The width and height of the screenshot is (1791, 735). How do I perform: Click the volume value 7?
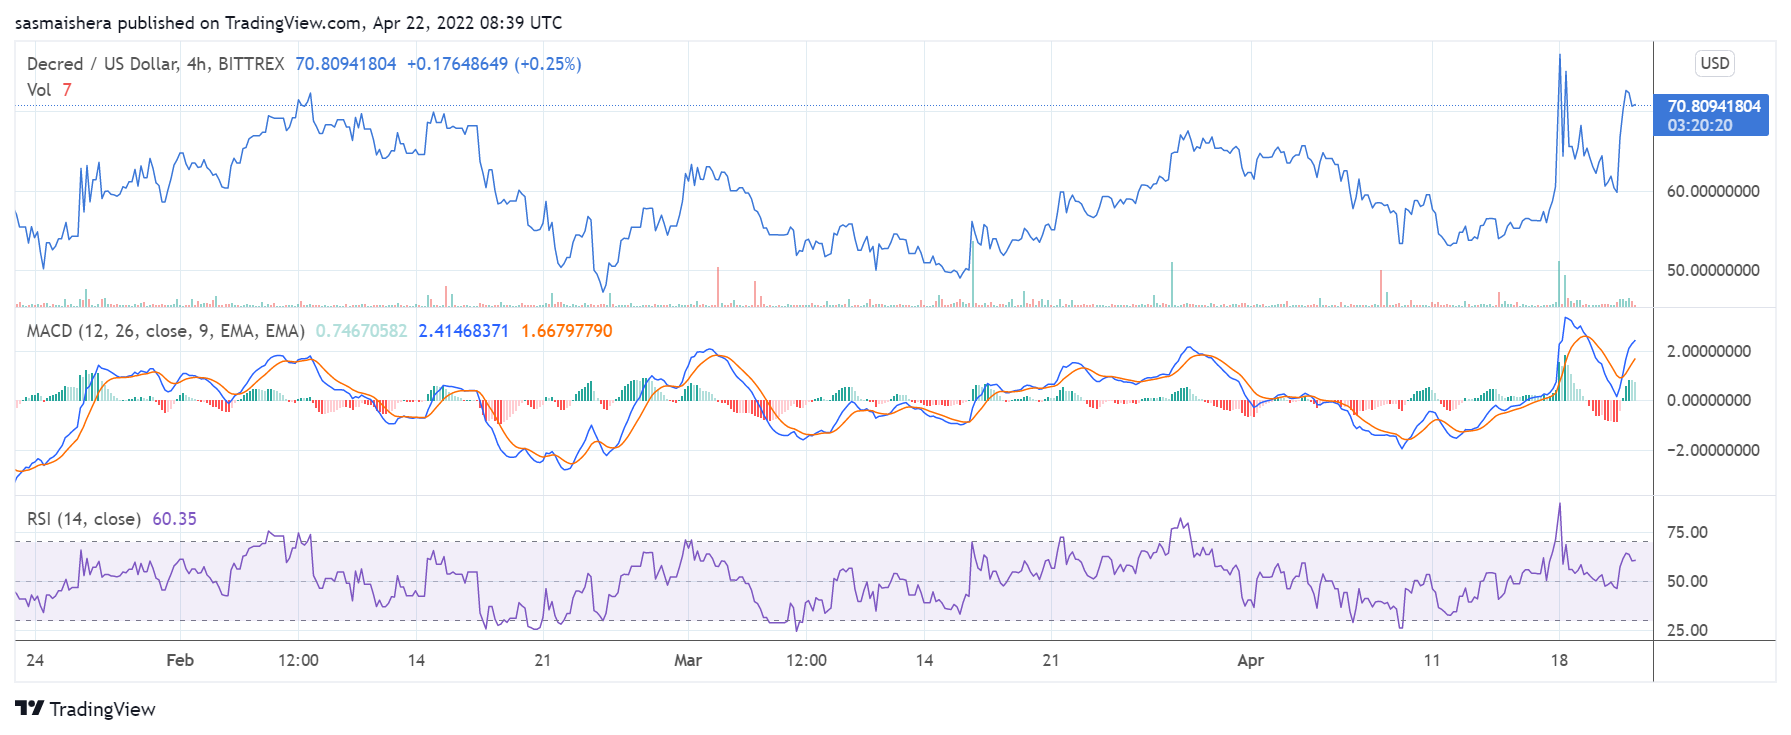(67, 90)
